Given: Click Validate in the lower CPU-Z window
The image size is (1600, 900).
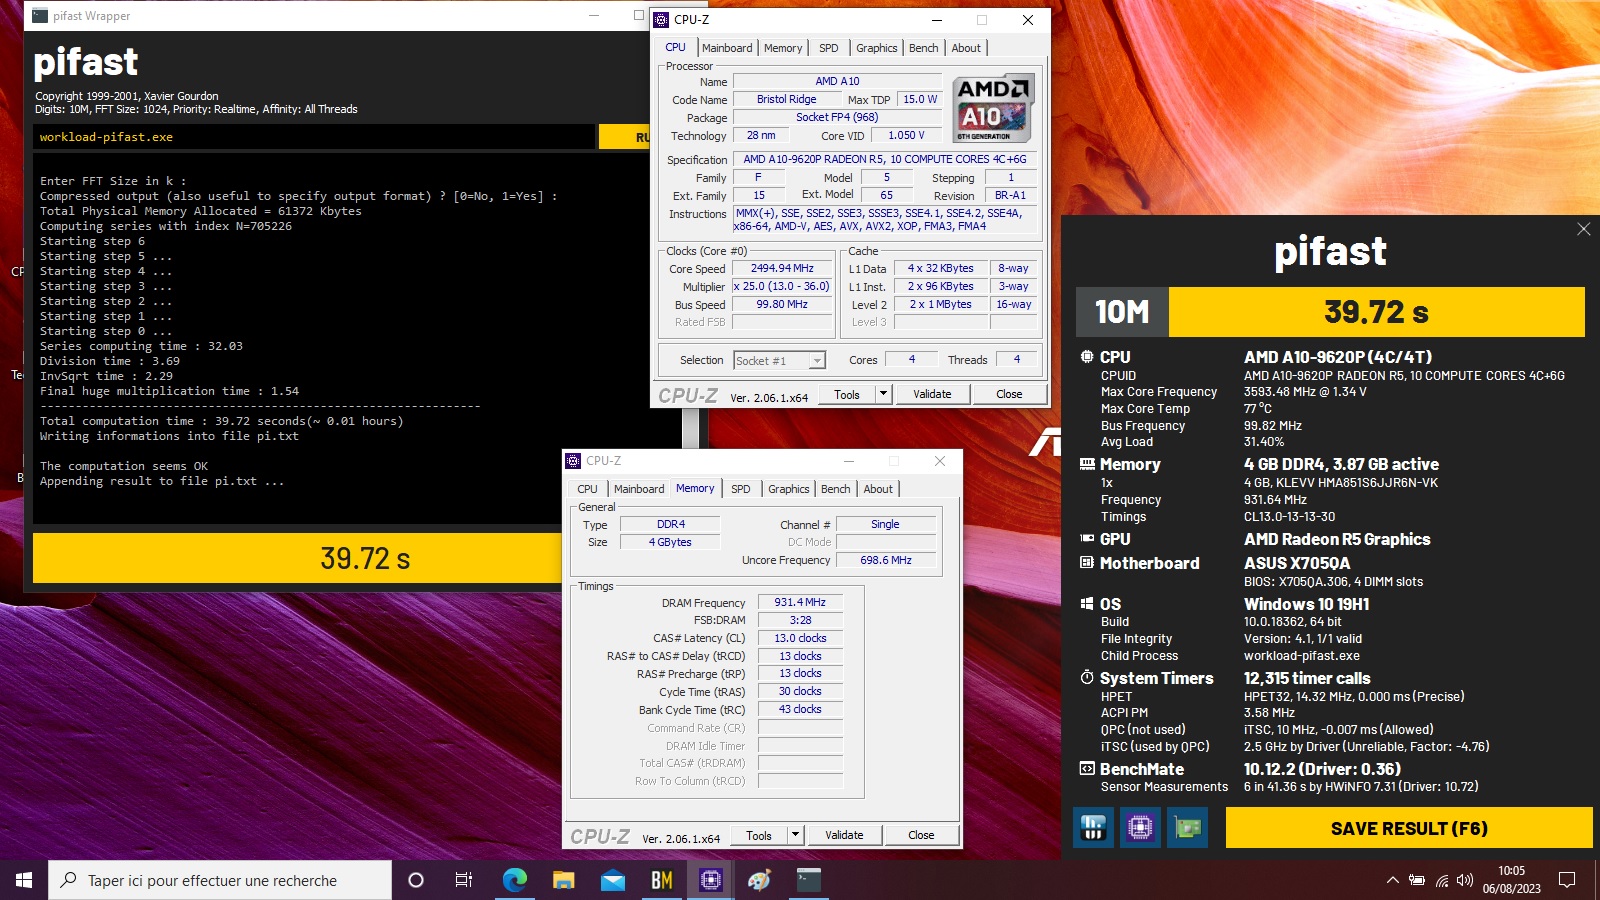Looking at the screenshot, I should click(x=844, y=835).
